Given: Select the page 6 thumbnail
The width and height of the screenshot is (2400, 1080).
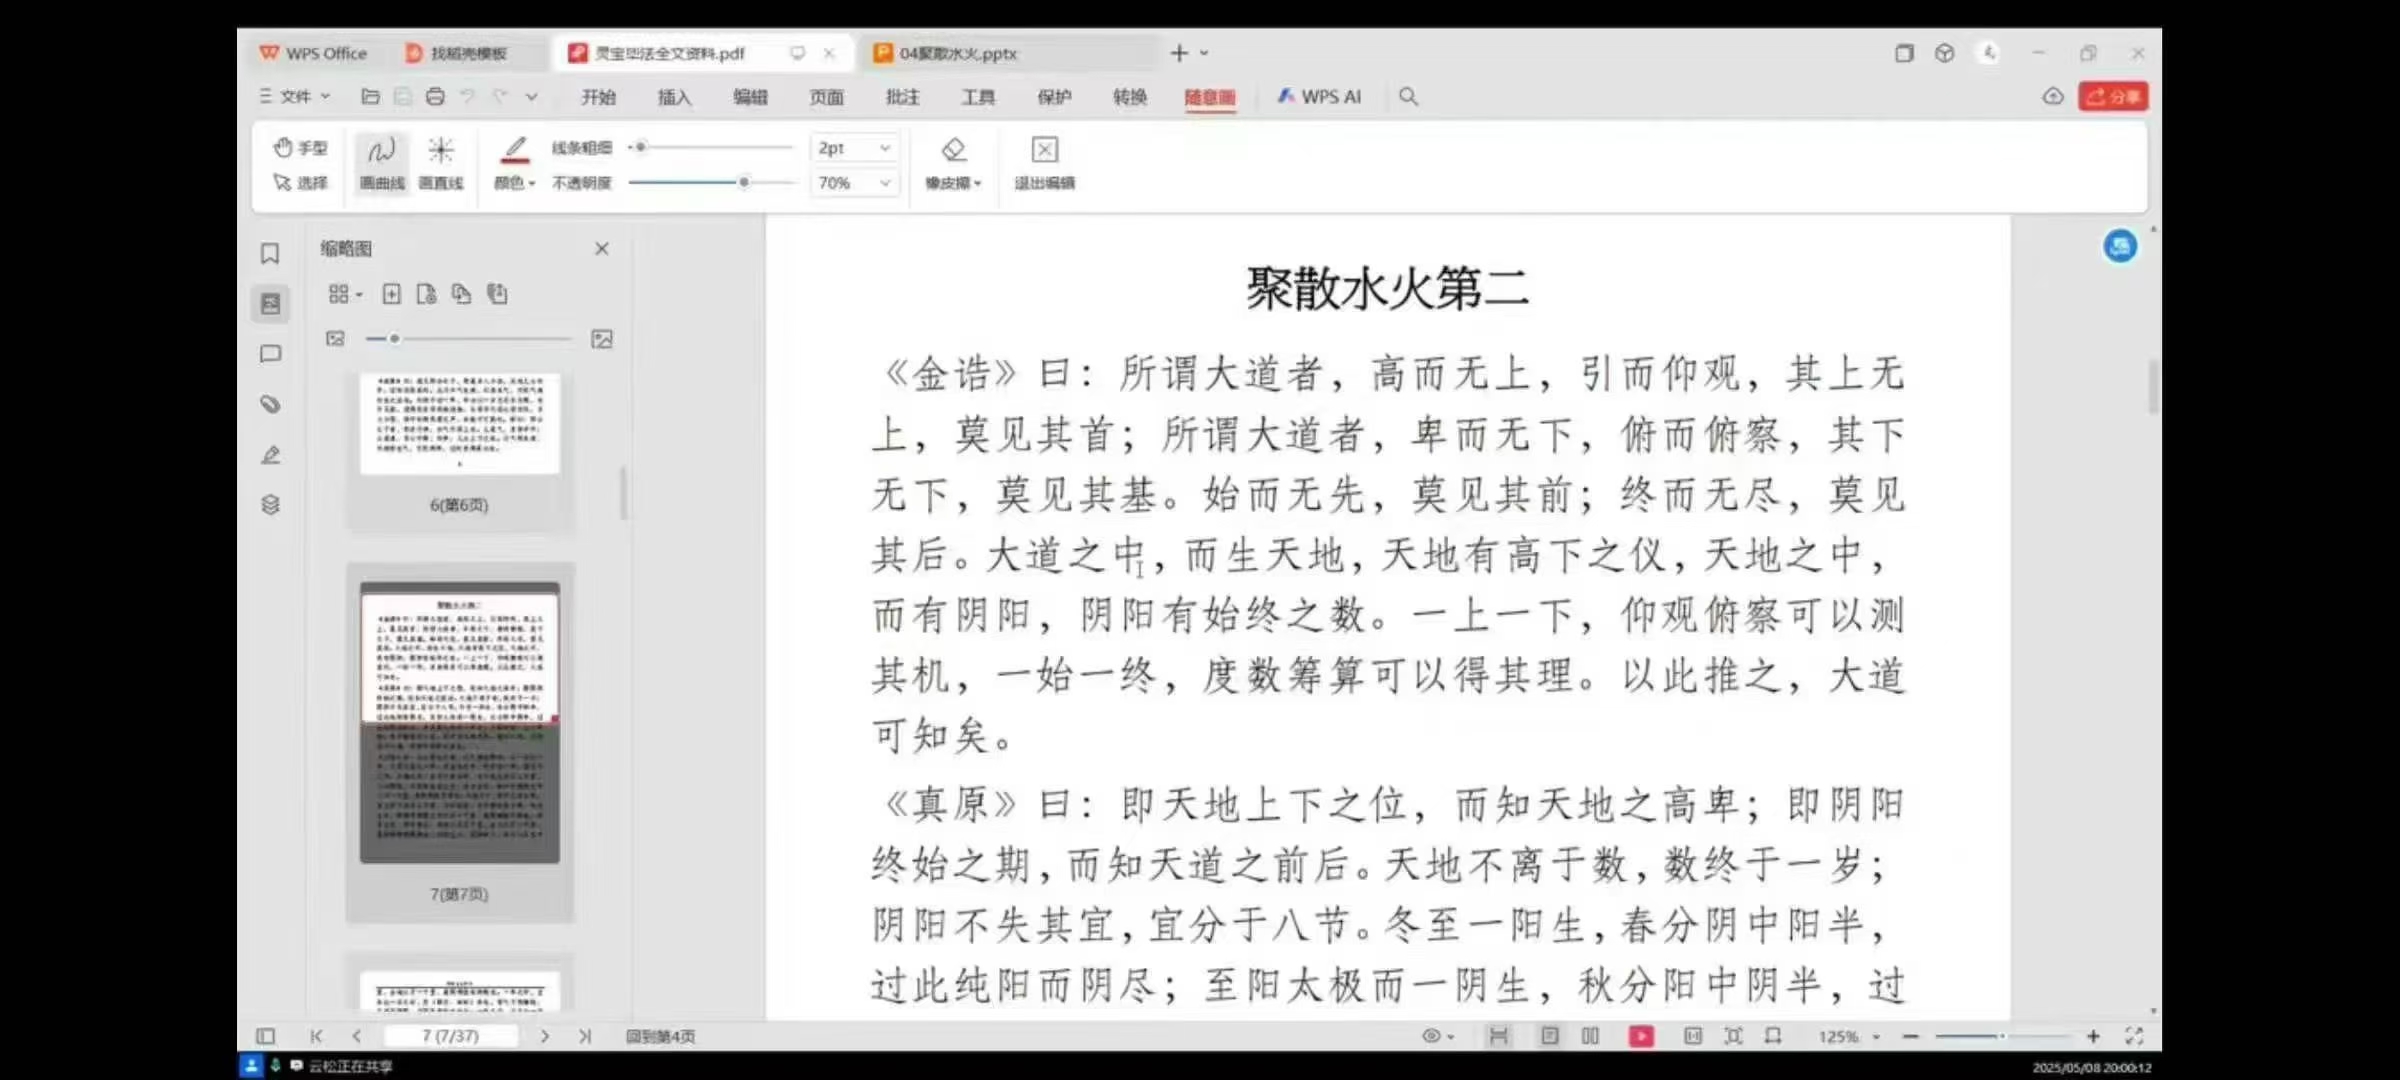Looking at the screenshot, I should coord(460,424).
